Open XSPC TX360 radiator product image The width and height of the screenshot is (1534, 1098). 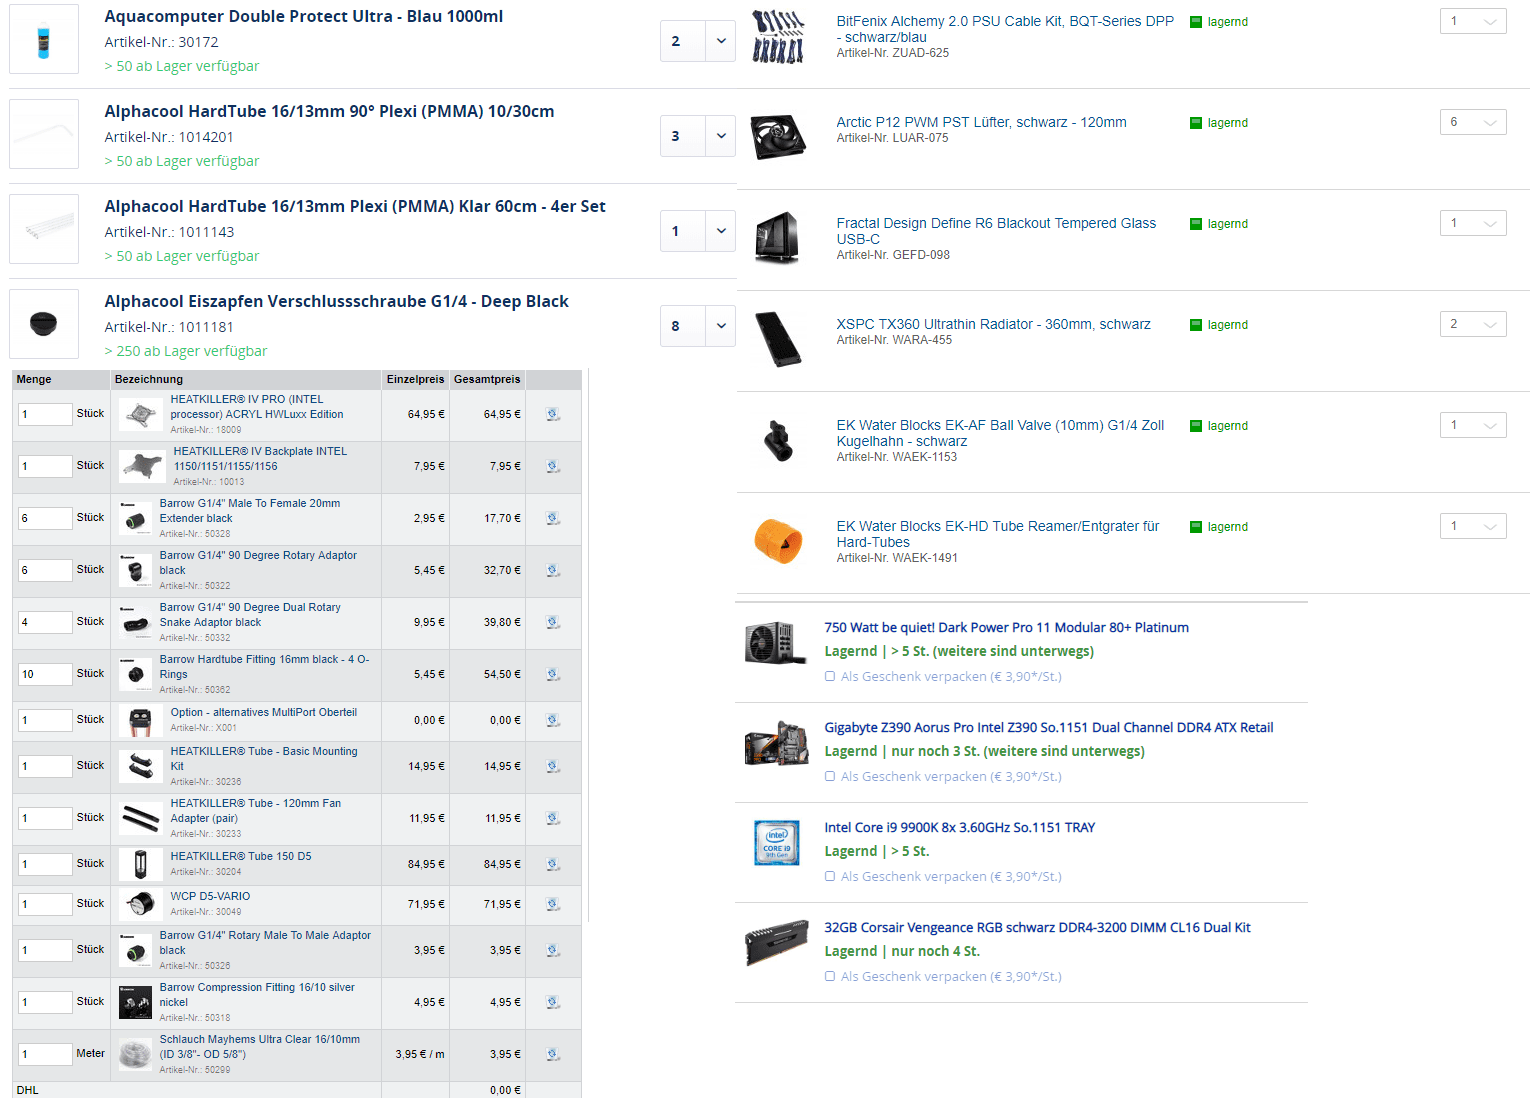tap(779, 339)
